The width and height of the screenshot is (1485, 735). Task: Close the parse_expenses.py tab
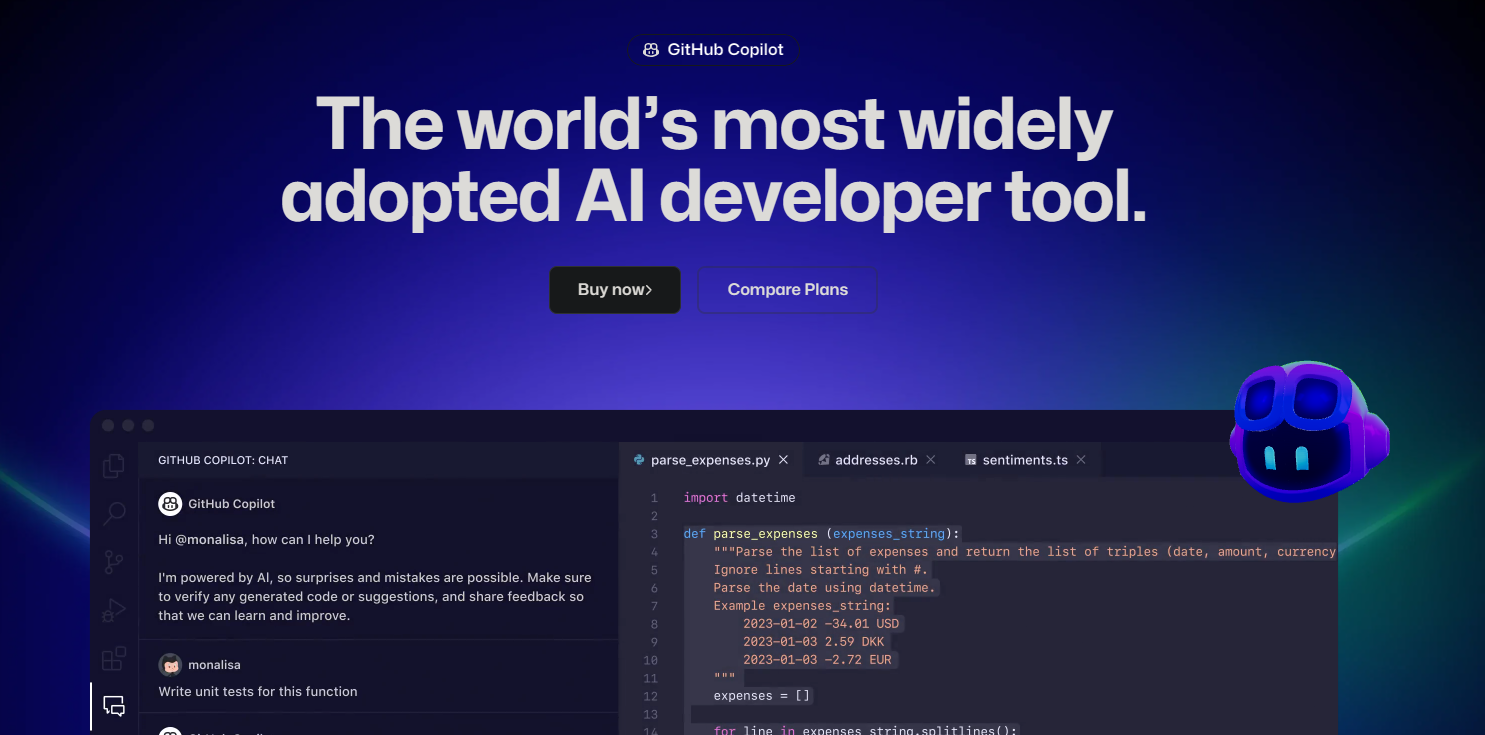point(784,460)
